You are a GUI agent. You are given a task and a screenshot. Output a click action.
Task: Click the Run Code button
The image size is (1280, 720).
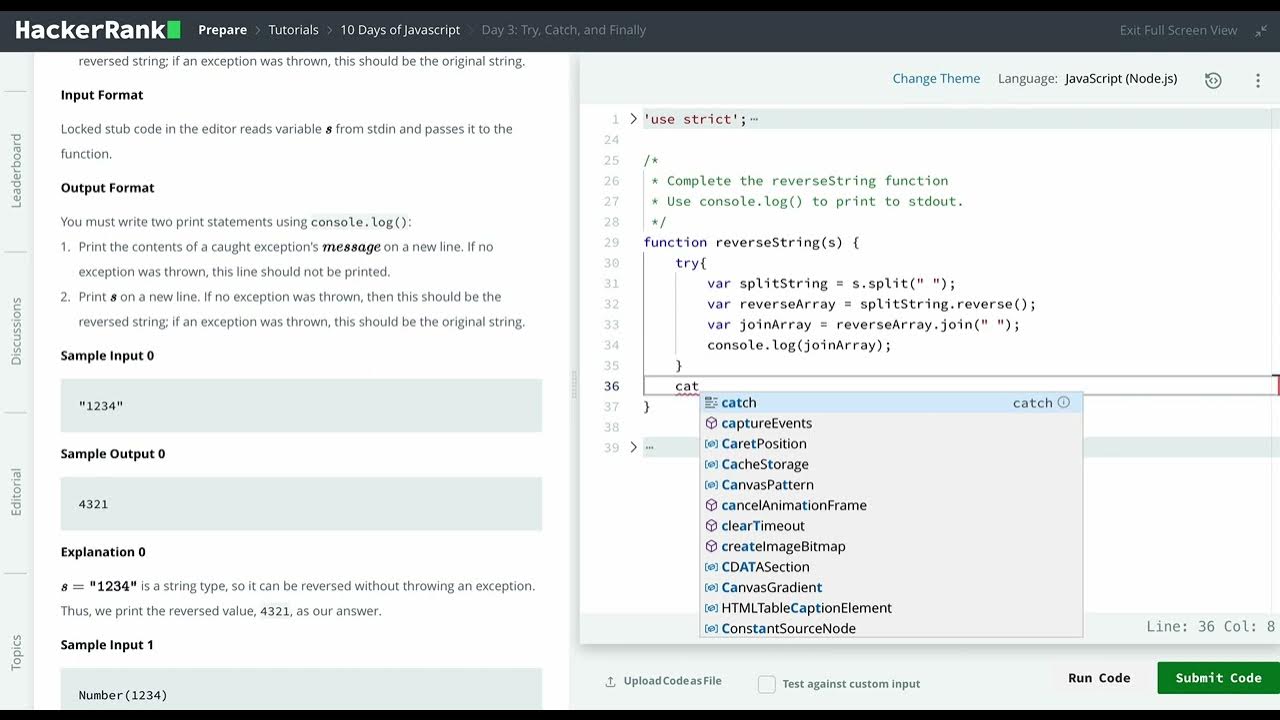tap(1099, 678)
